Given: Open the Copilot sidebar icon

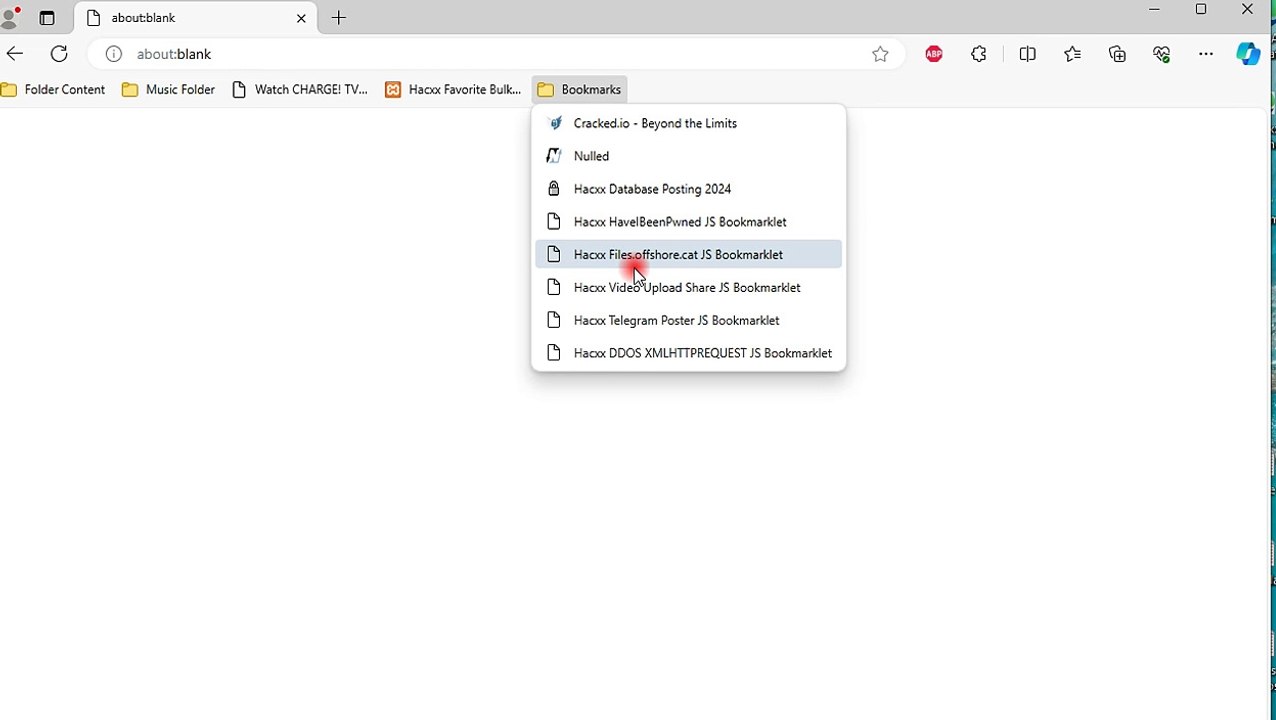Looking at the screenshot, I should coord(1248,54).
